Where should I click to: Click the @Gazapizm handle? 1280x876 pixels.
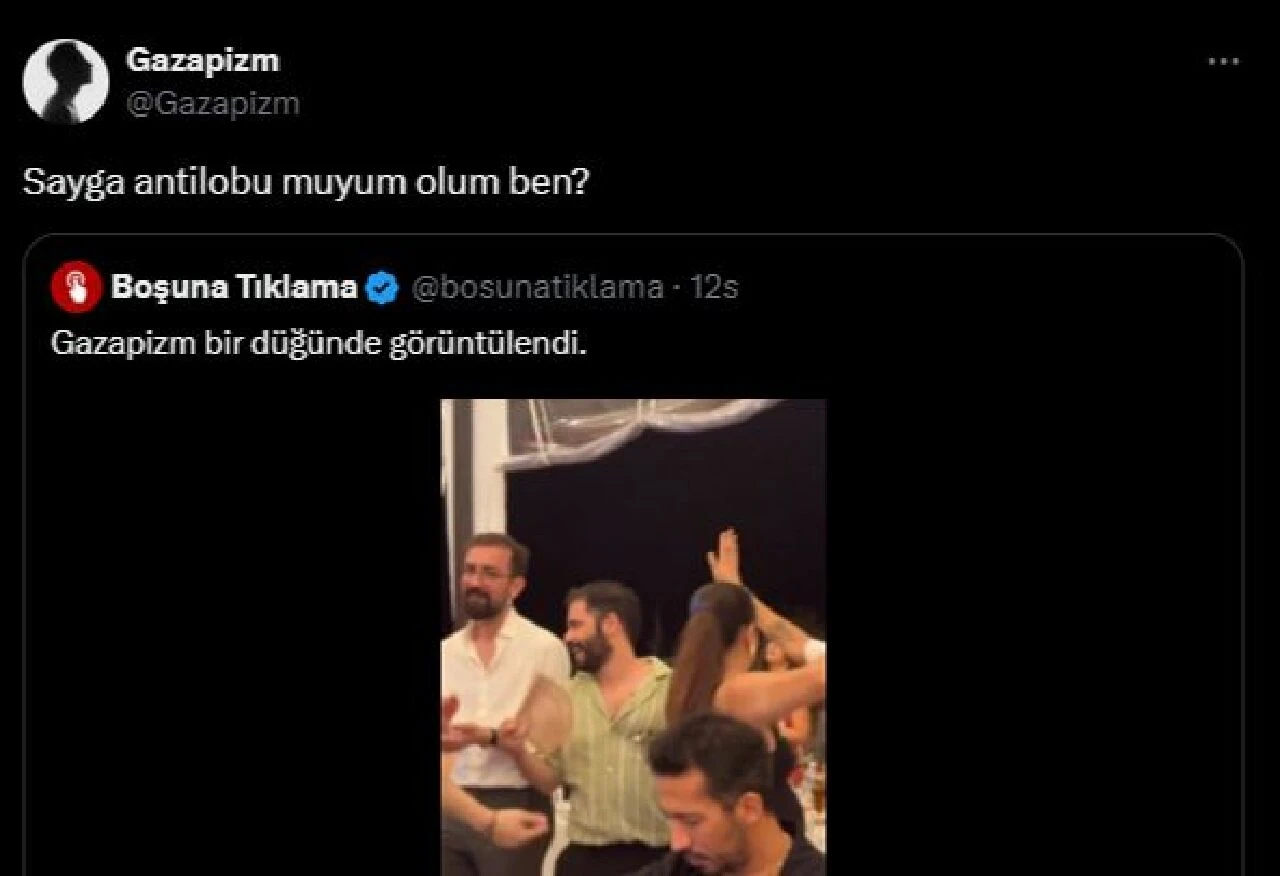pos(212,103)
